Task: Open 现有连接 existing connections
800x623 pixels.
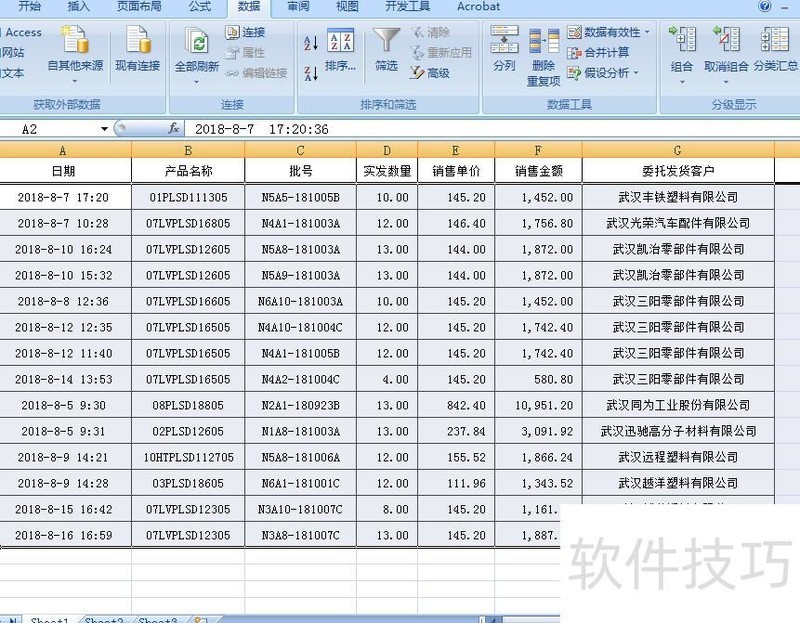Action: (137, 51)
